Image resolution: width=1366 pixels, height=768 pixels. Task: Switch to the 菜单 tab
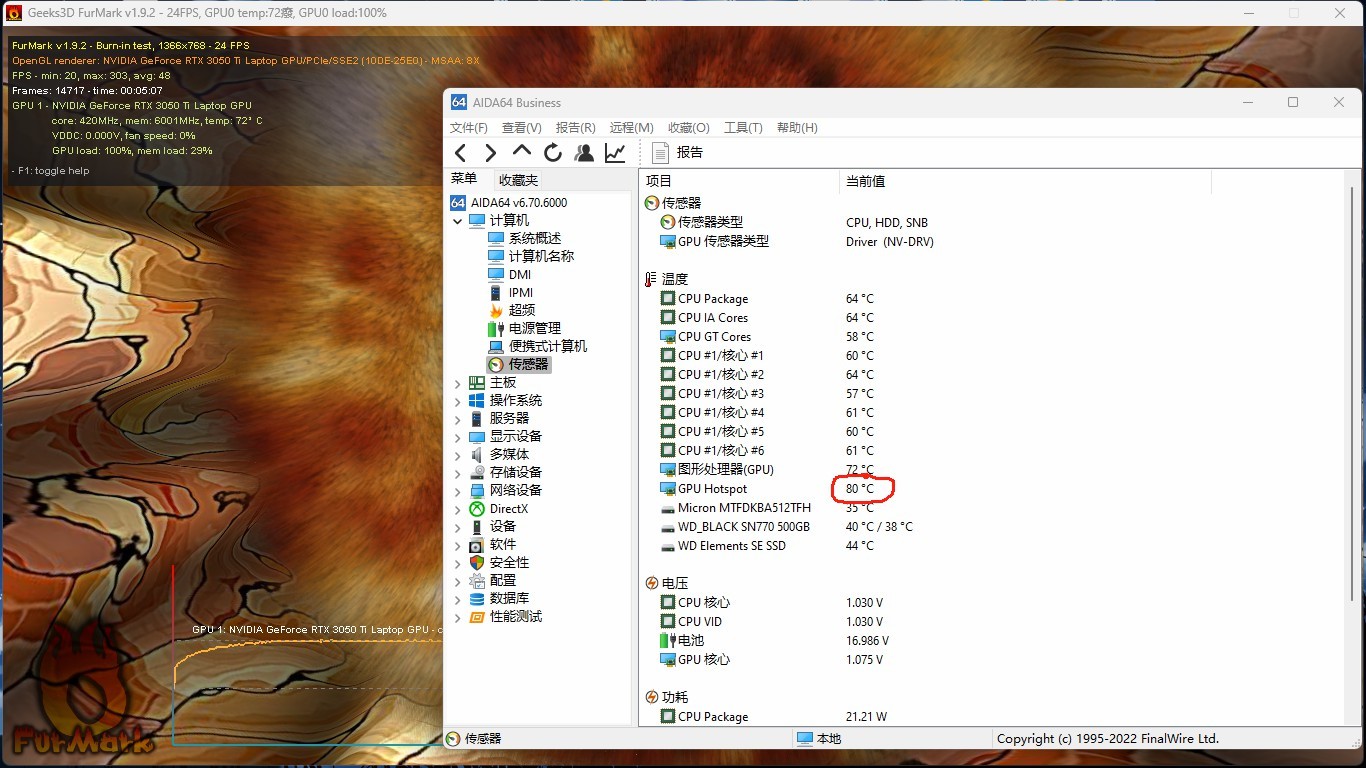(464, 179)
